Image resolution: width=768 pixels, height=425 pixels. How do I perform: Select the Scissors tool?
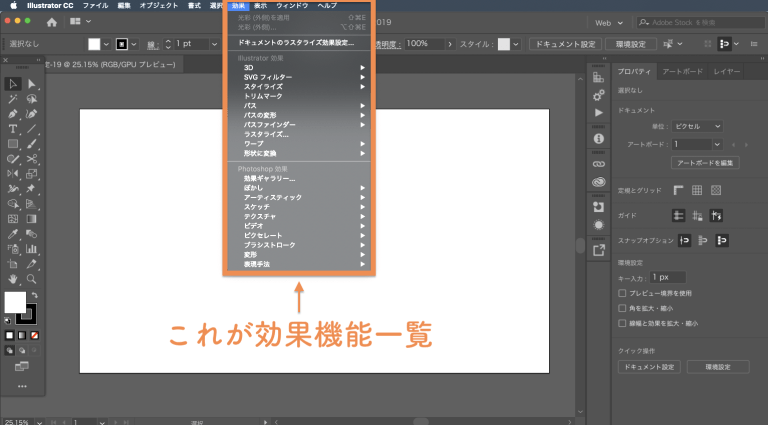31,159
